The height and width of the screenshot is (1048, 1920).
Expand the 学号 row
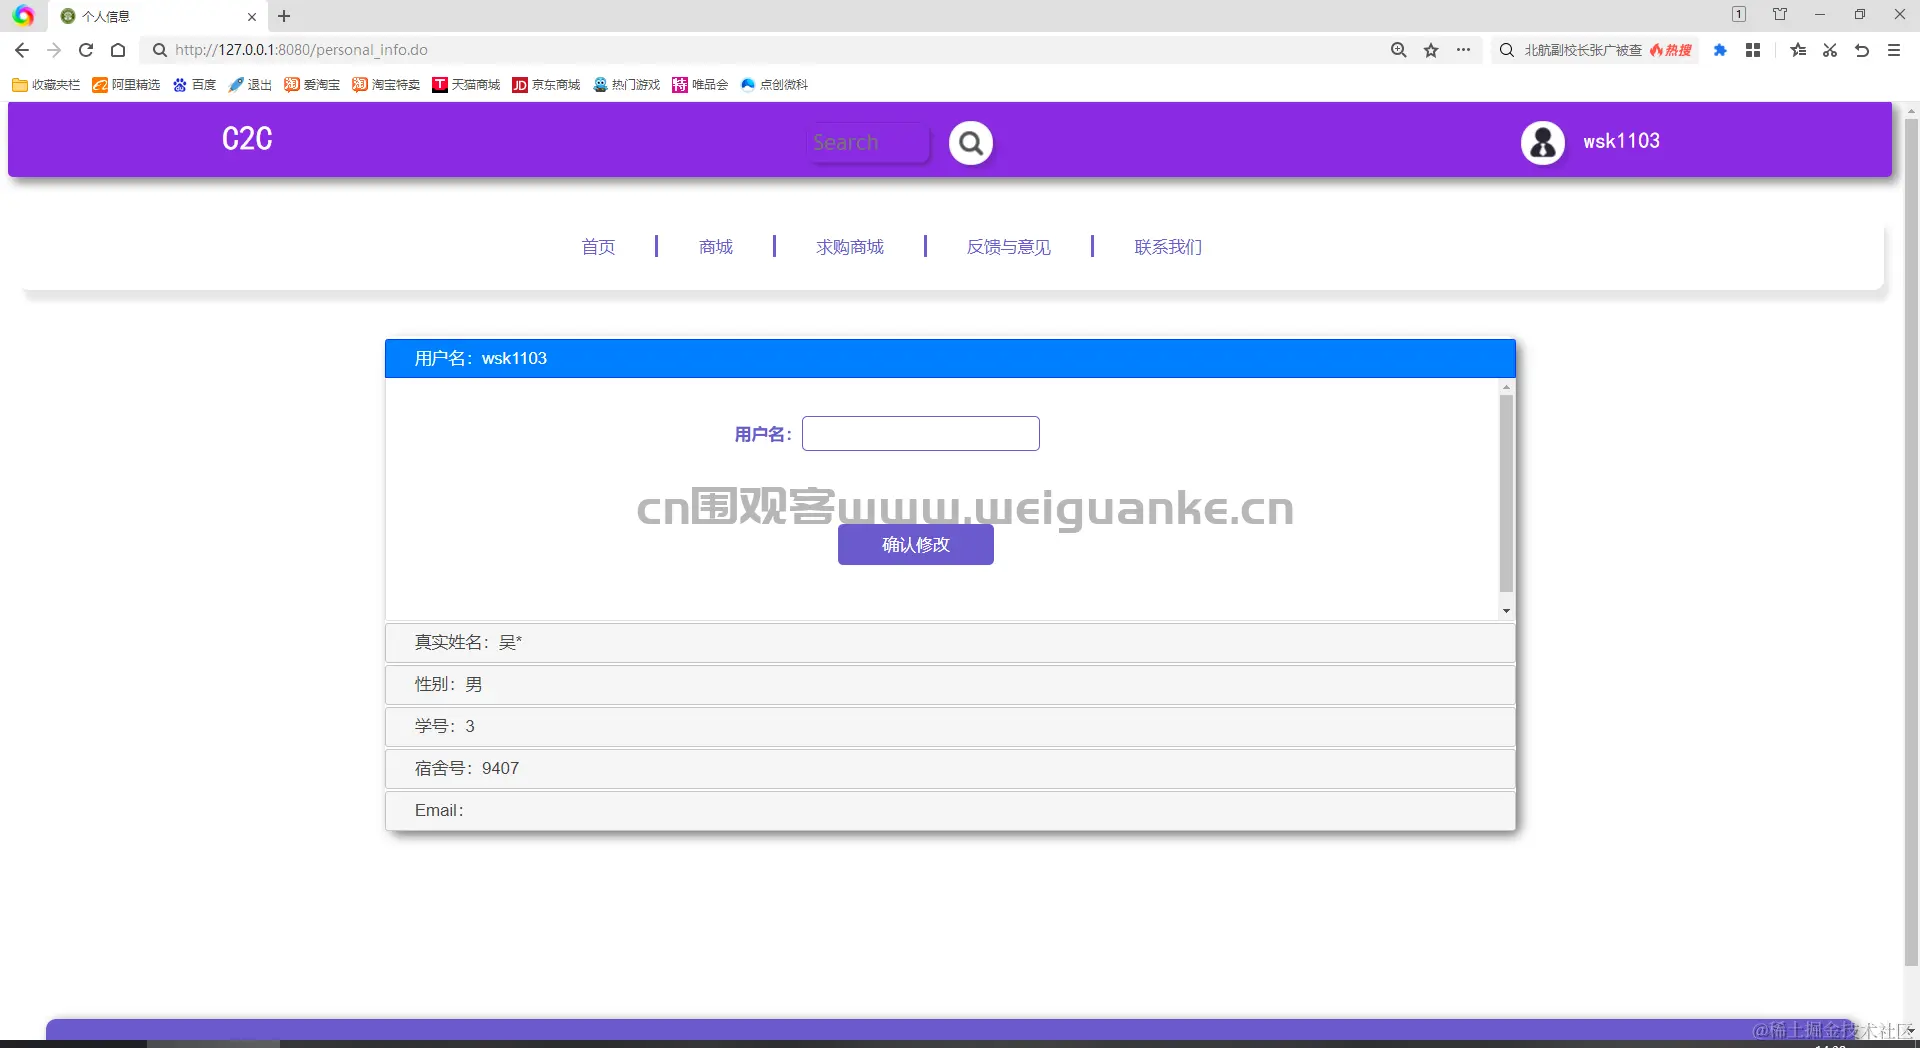950,726
